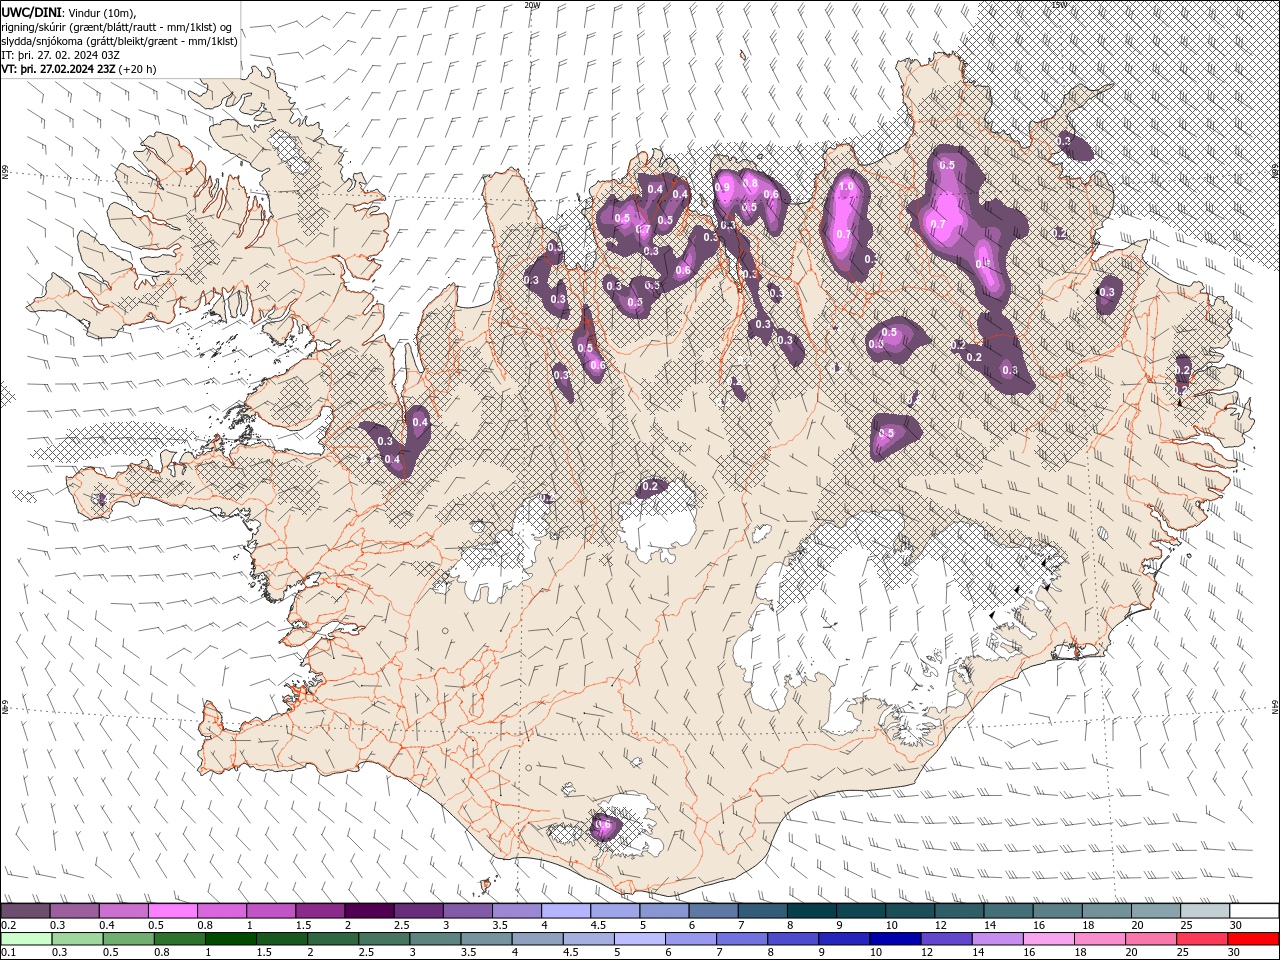This screenshot has height=960, width=1280.
Task: Click the darkest green 1 swatch in rain scale
Action: click(x=231, y=939)
